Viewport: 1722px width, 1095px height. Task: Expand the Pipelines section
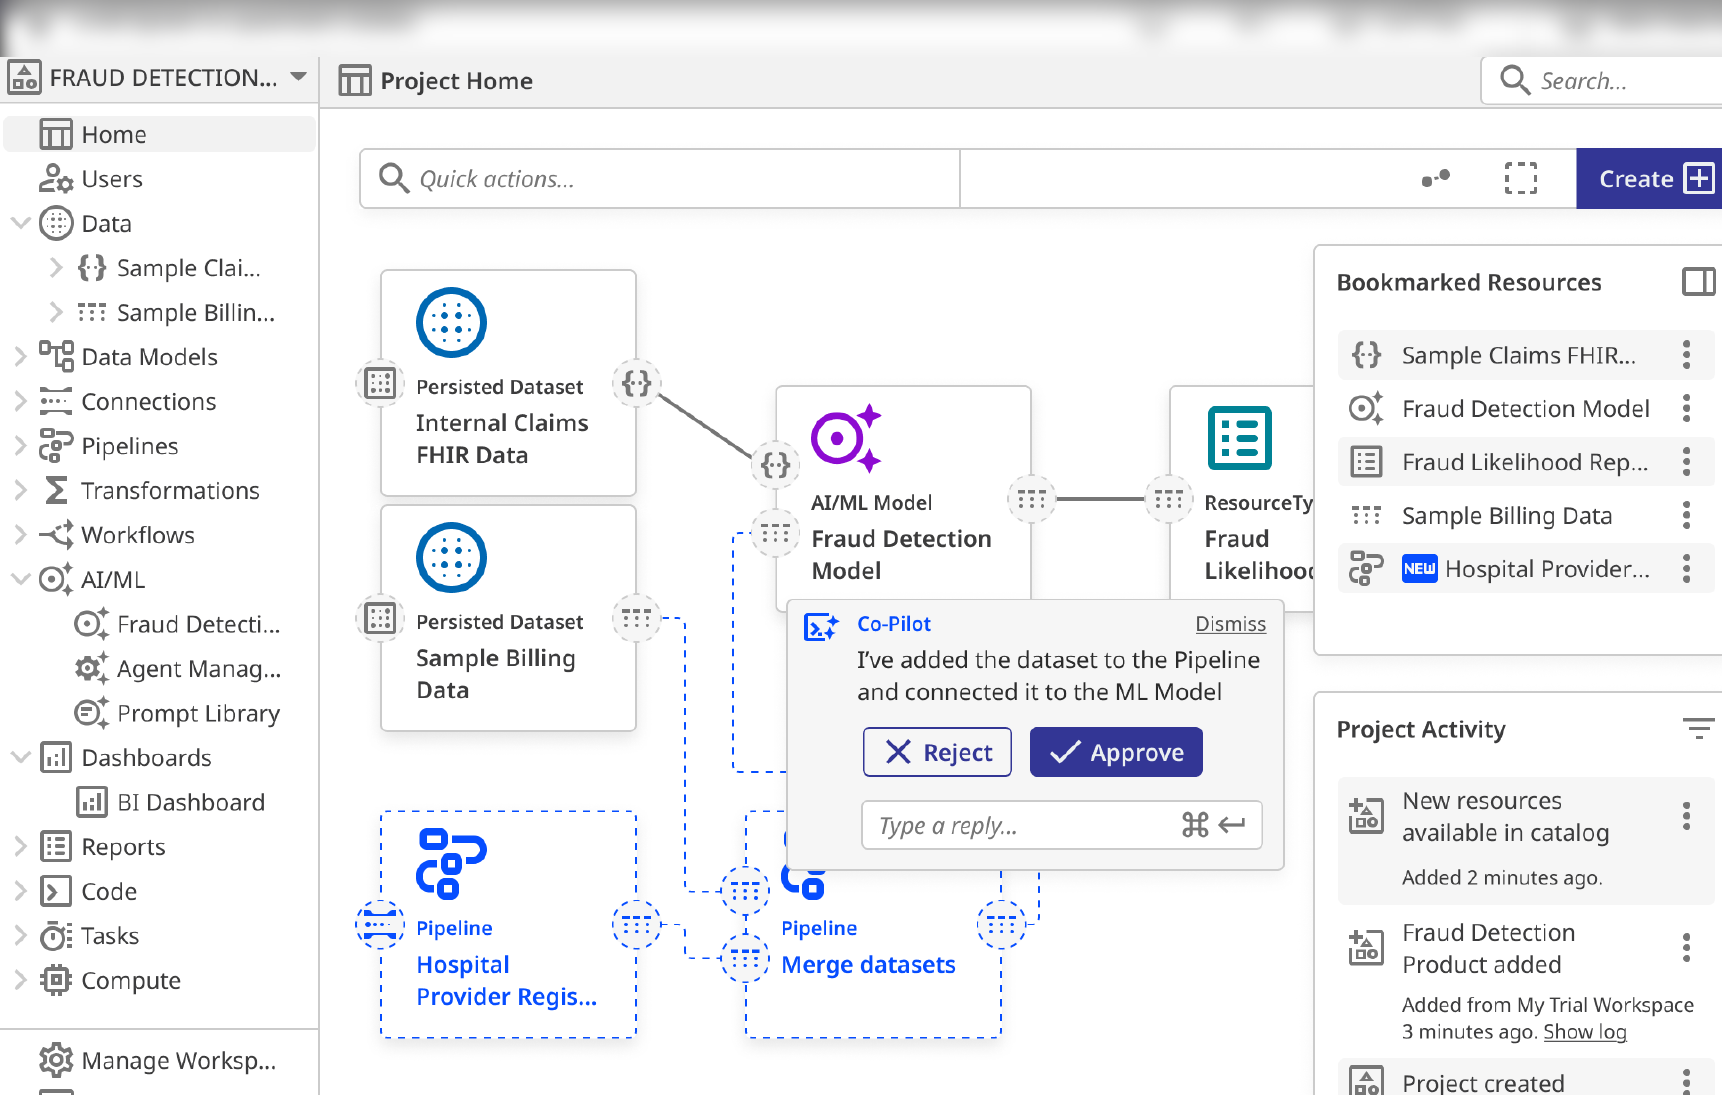click(20, 446)
